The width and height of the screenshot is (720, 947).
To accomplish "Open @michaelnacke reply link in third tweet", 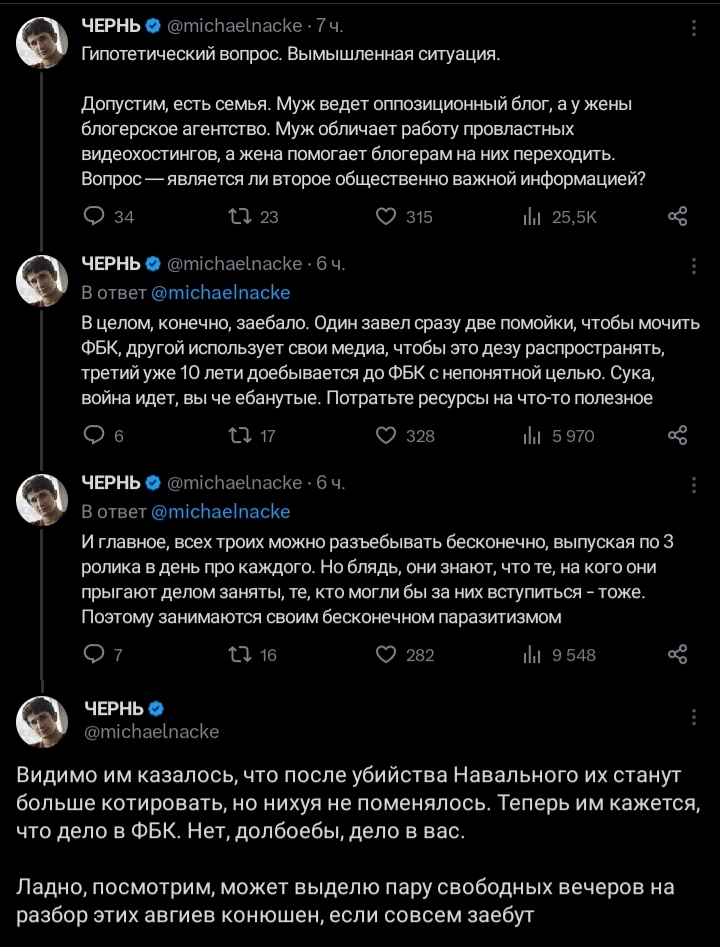I will [220, 511].
